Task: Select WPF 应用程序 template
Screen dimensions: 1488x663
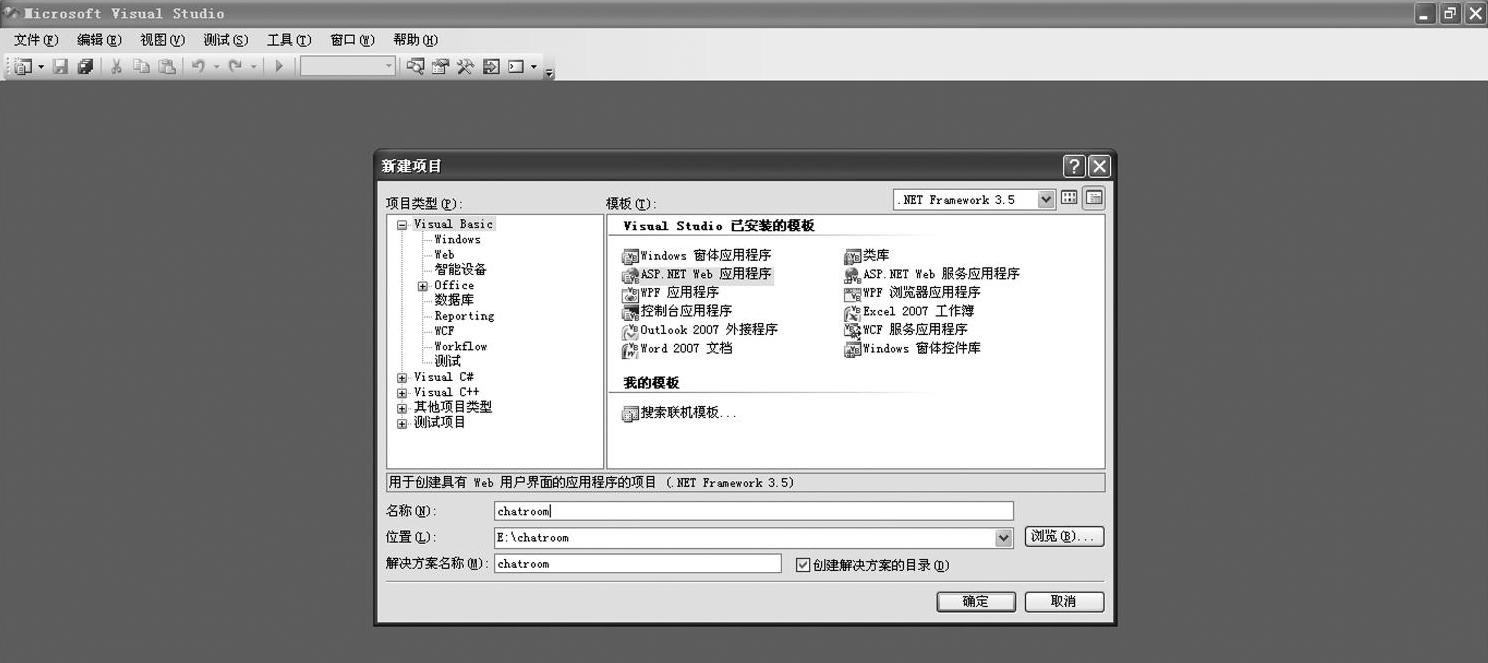Action: coord(671,293)
